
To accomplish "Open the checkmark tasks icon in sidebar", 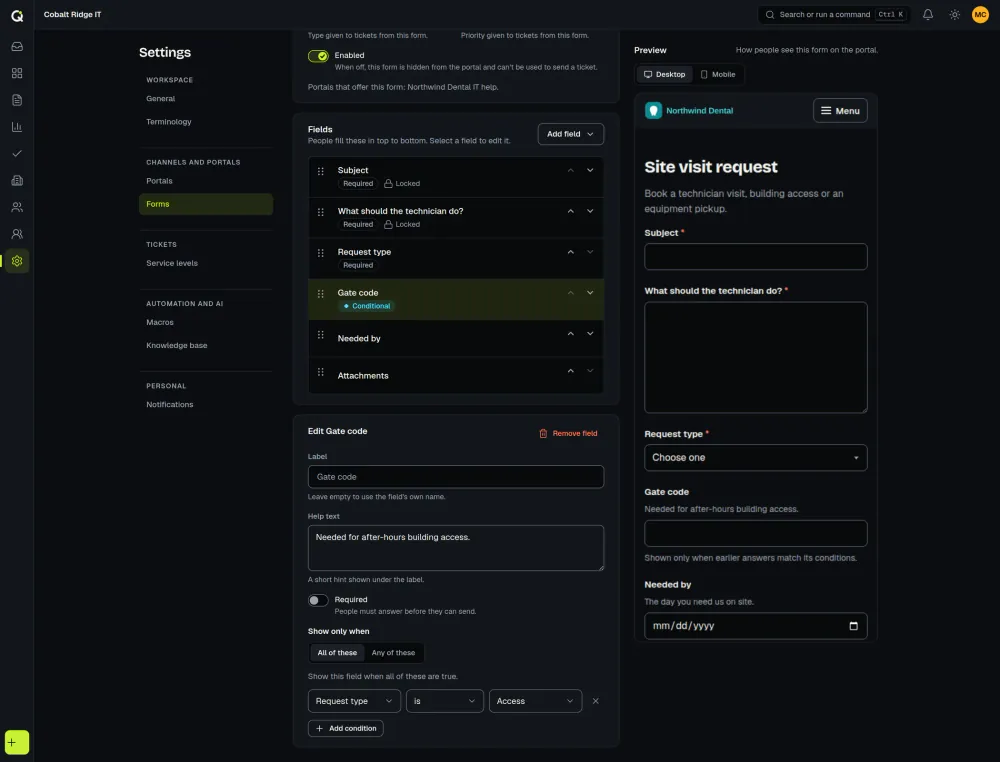I will click(17, 154).
